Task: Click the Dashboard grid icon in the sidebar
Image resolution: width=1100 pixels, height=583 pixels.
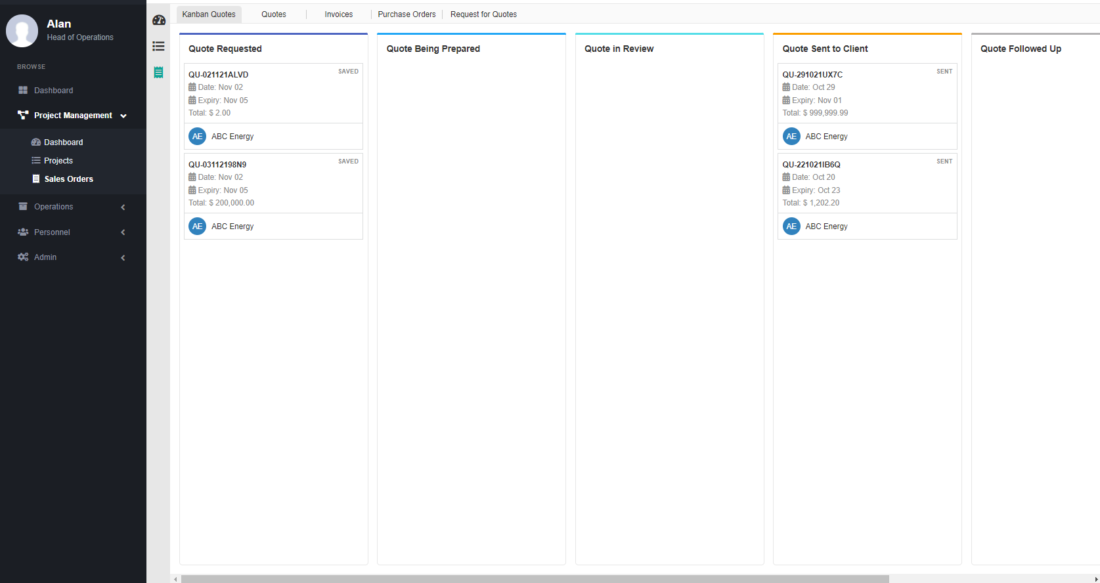Action: (23, 90)
